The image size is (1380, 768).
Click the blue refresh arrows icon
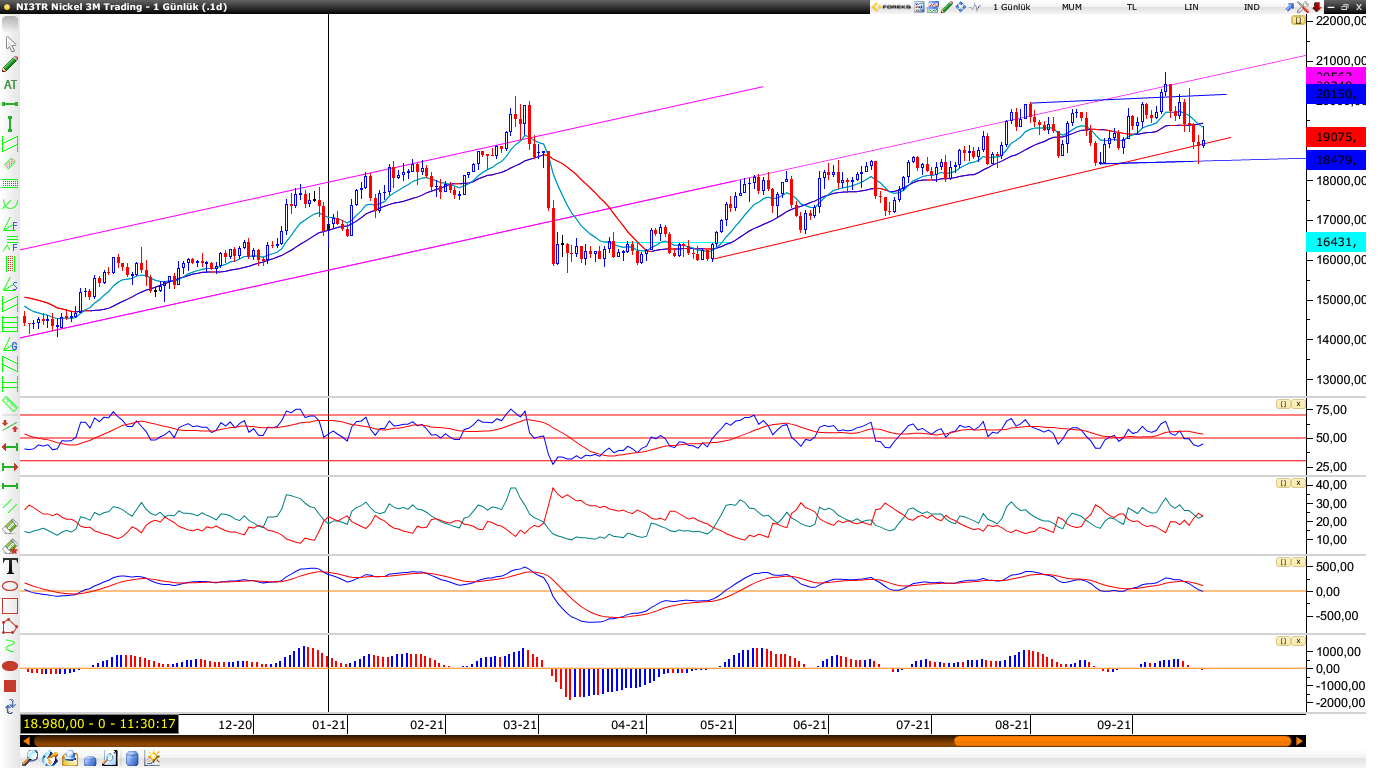pos(11,706)
